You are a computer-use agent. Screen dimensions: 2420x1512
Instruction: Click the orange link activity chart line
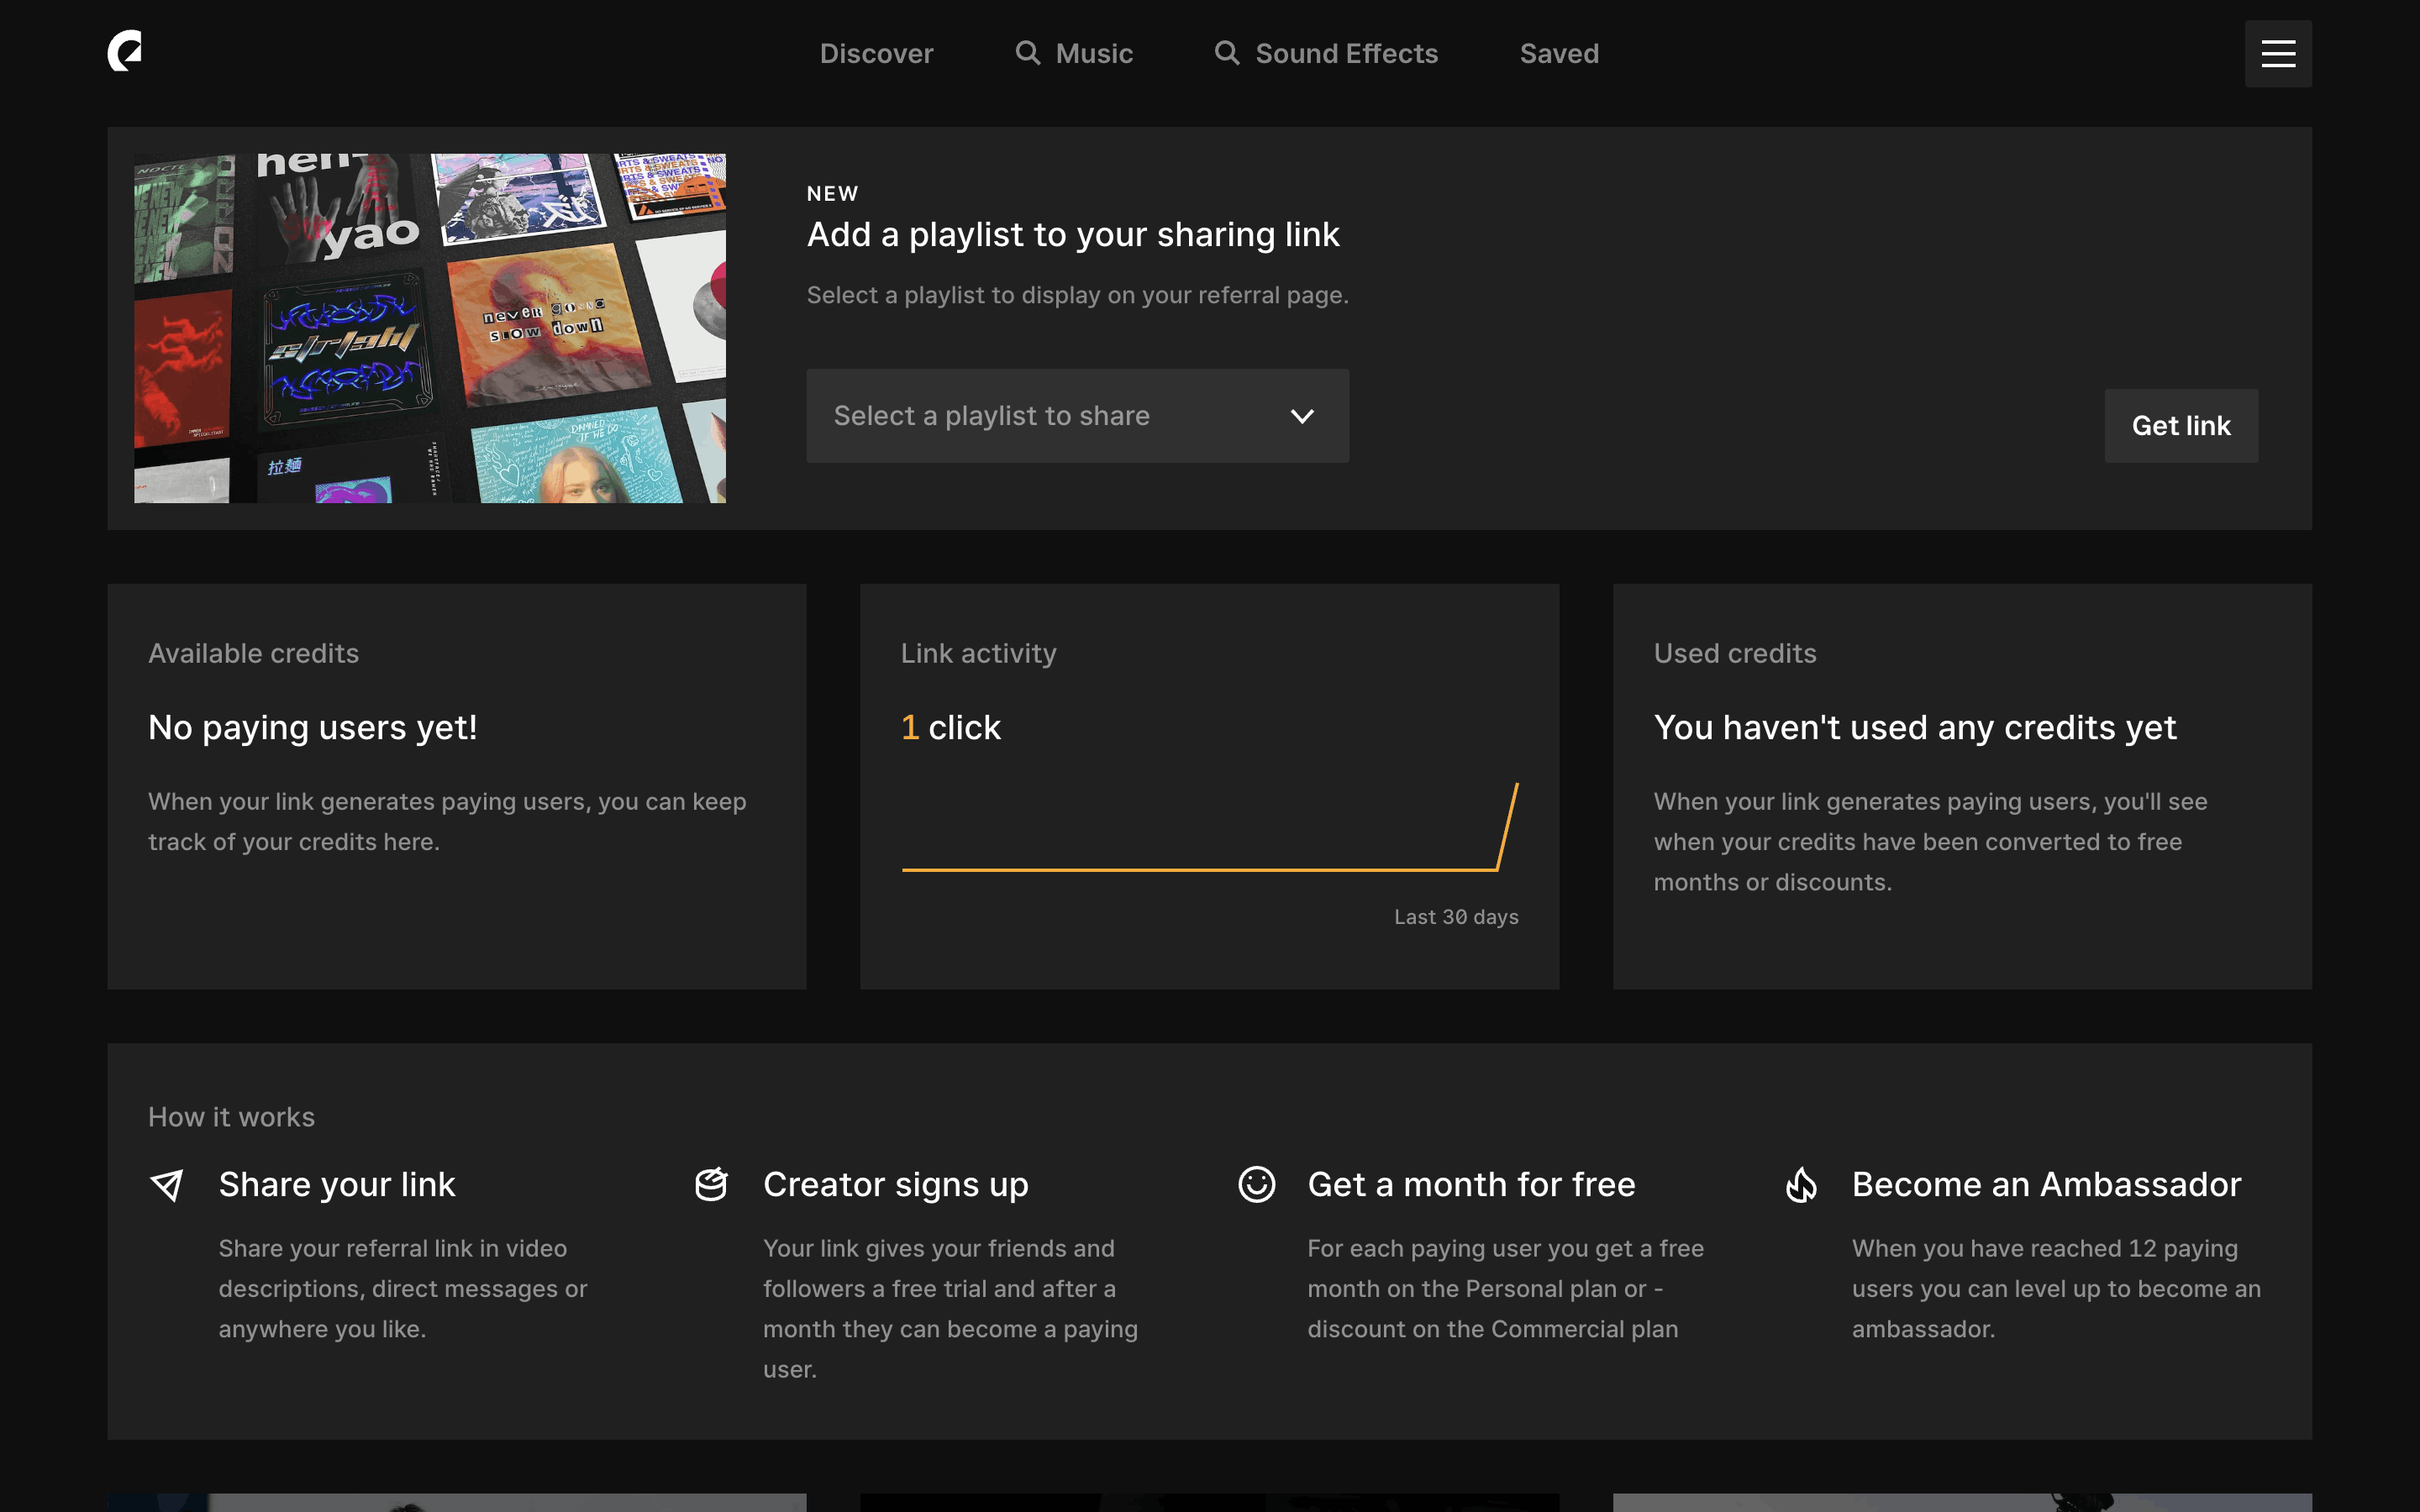[x=1200, y=869]
